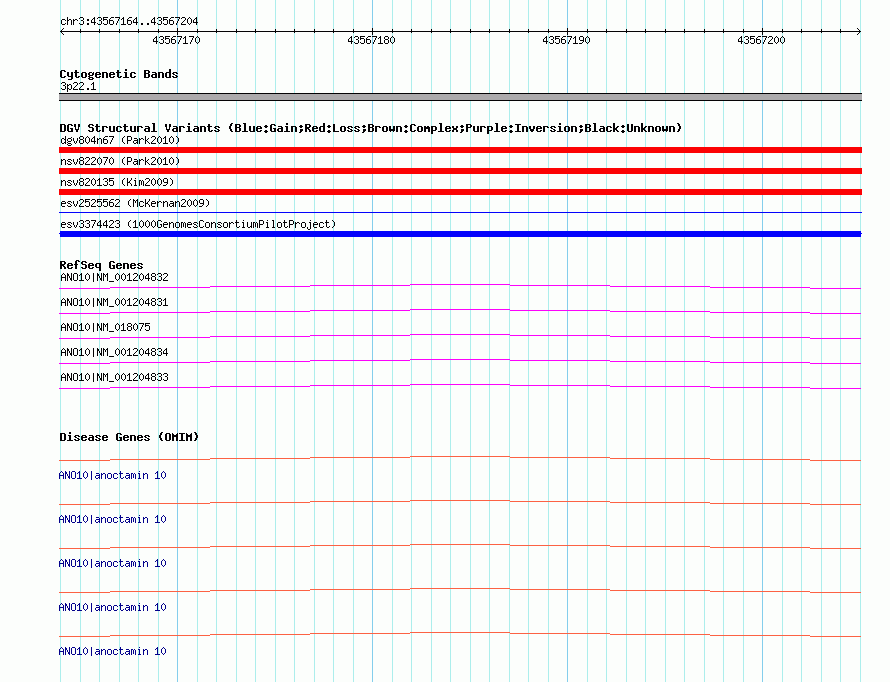Click ruler position label 43567180
Screen dimensions: 890x682
click(371, 40)
